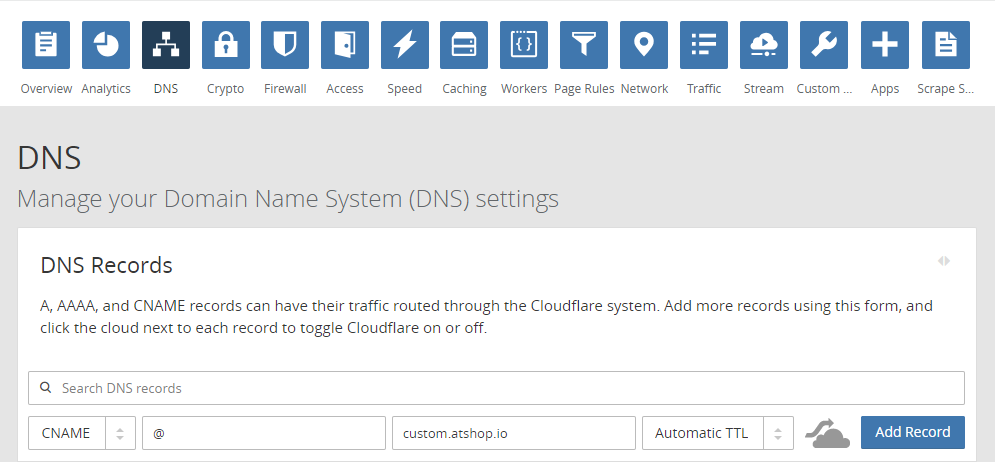Open the Workers code braces icon
This screenshot has height=462, width=995.
524,45
